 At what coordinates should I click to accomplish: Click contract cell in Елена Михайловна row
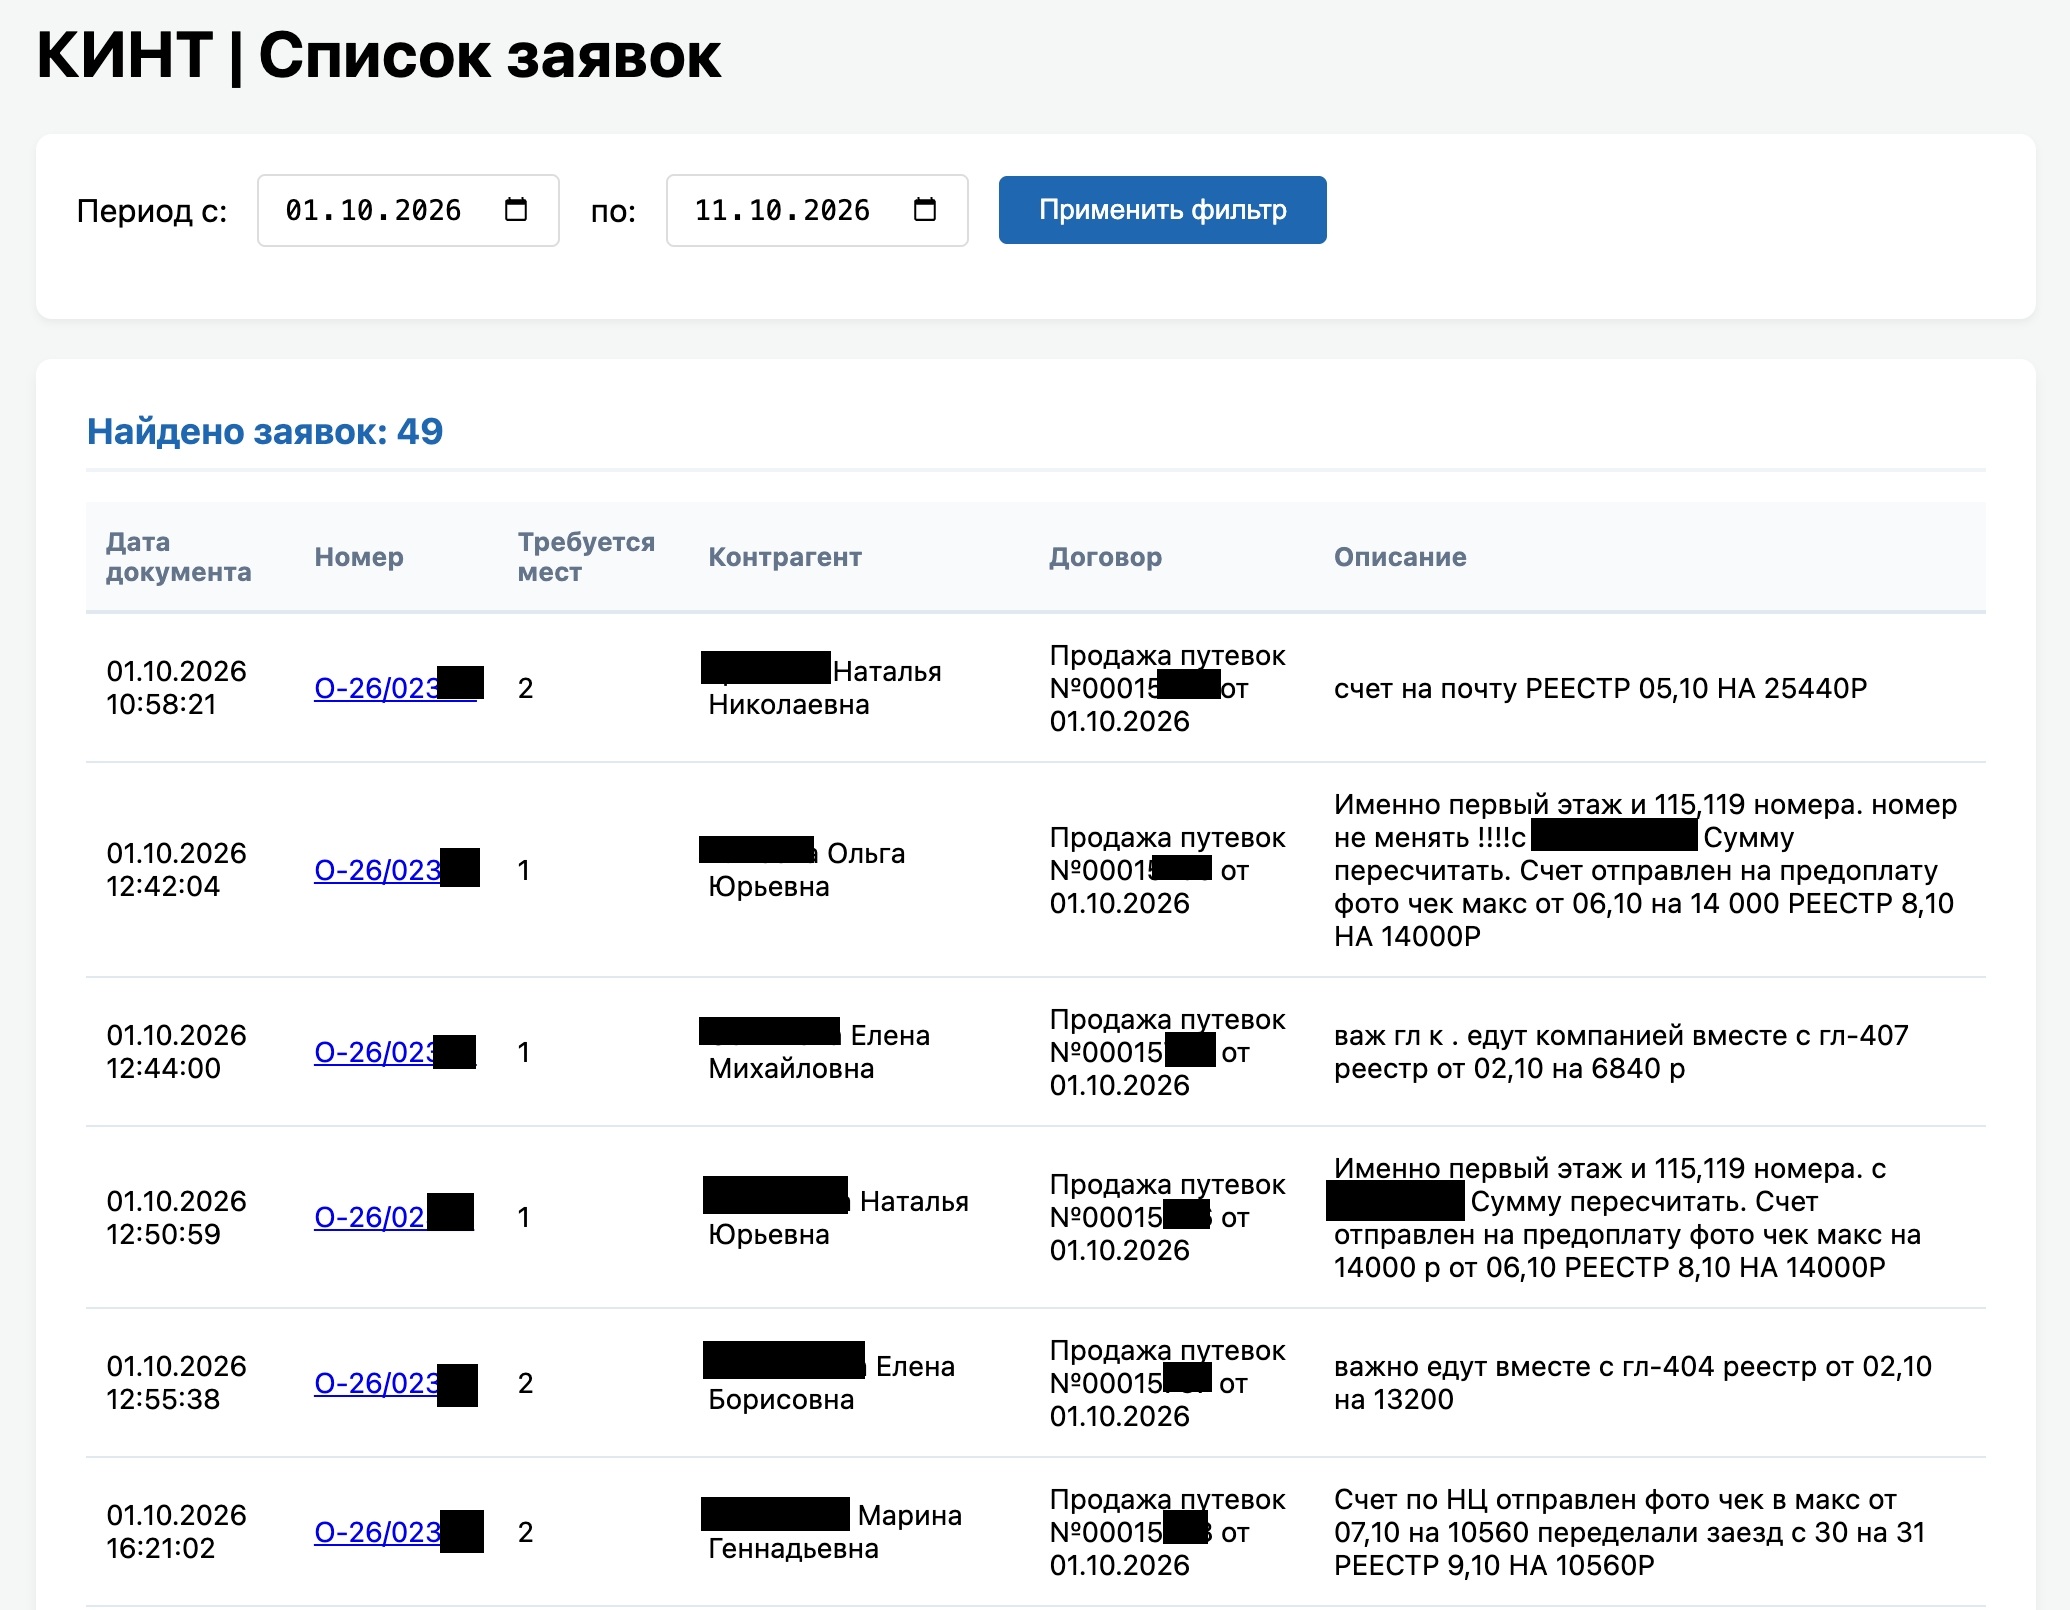1168,1052
